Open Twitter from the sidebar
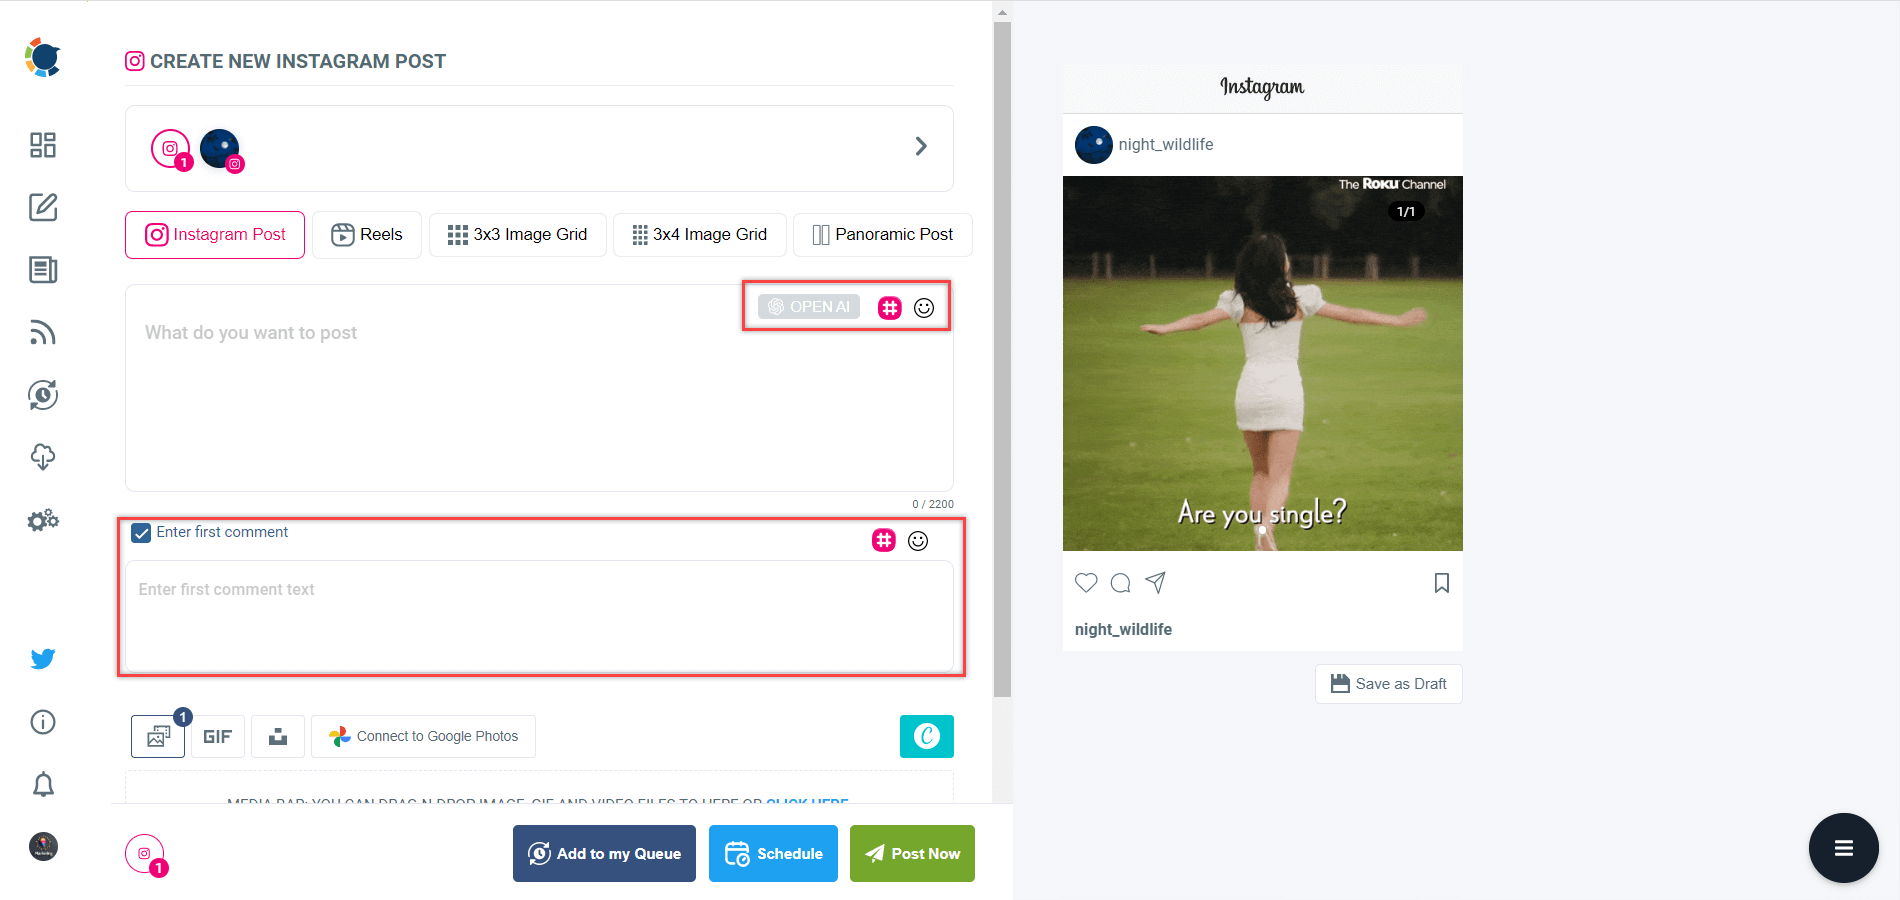The width and height of the screenshot is (1900, 900). [42, 658]
